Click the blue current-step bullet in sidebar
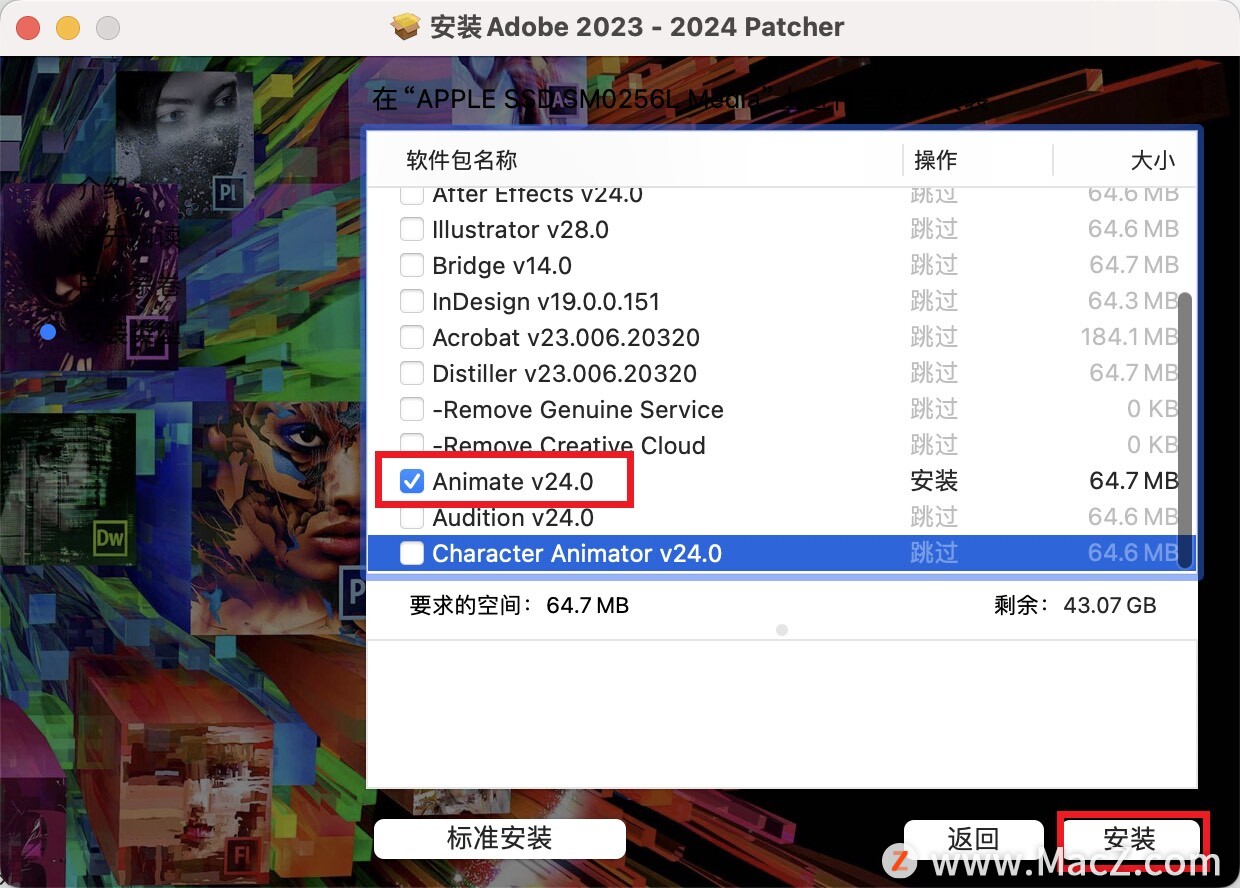 48,332
